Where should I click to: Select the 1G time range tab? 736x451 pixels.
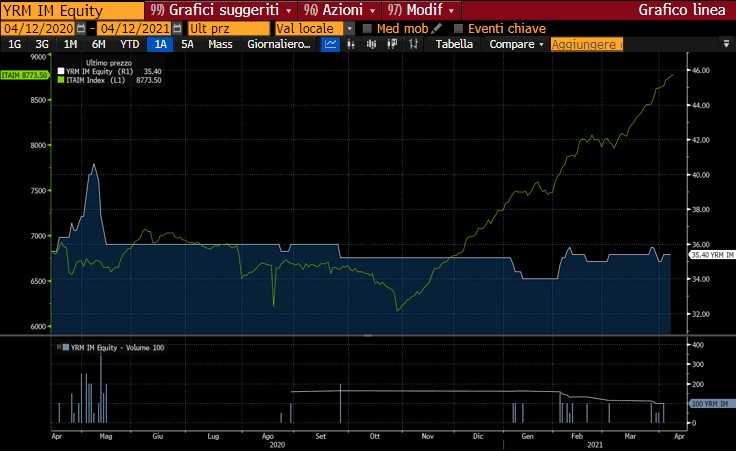pos(15,44)
